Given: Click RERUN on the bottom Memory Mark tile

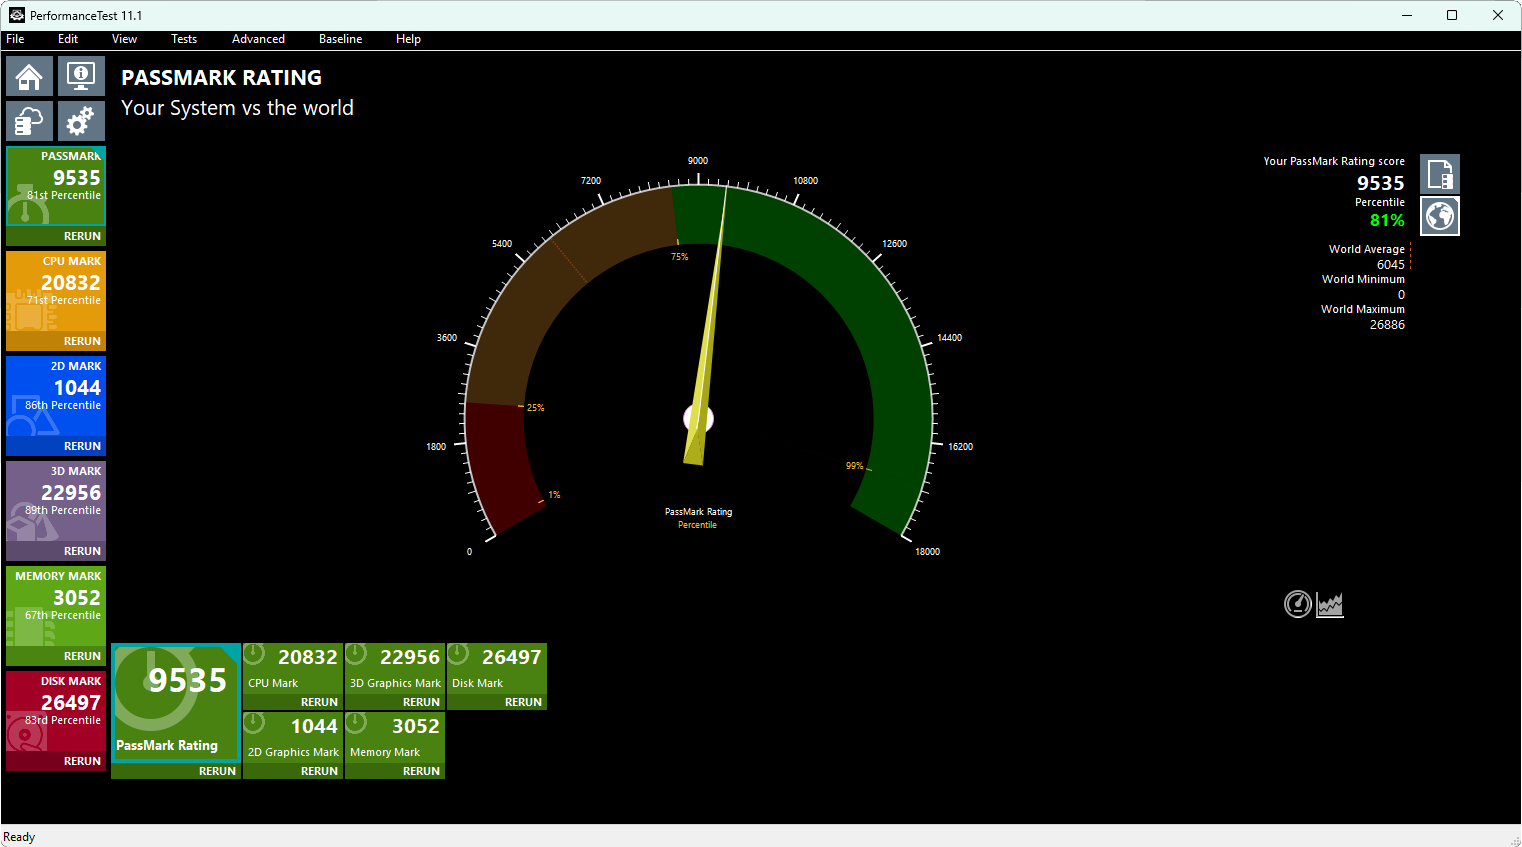Looking at the screenshot, I should tap(421, 771).
